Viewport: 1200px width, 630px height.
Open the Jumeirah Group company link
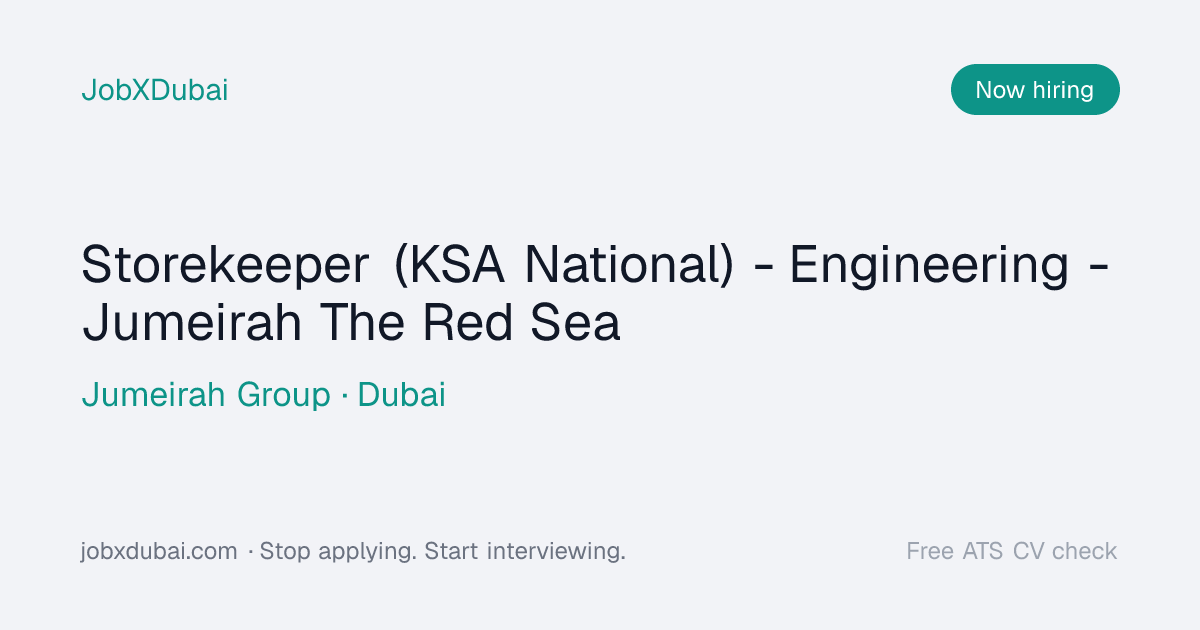click(x=206, y=395)
